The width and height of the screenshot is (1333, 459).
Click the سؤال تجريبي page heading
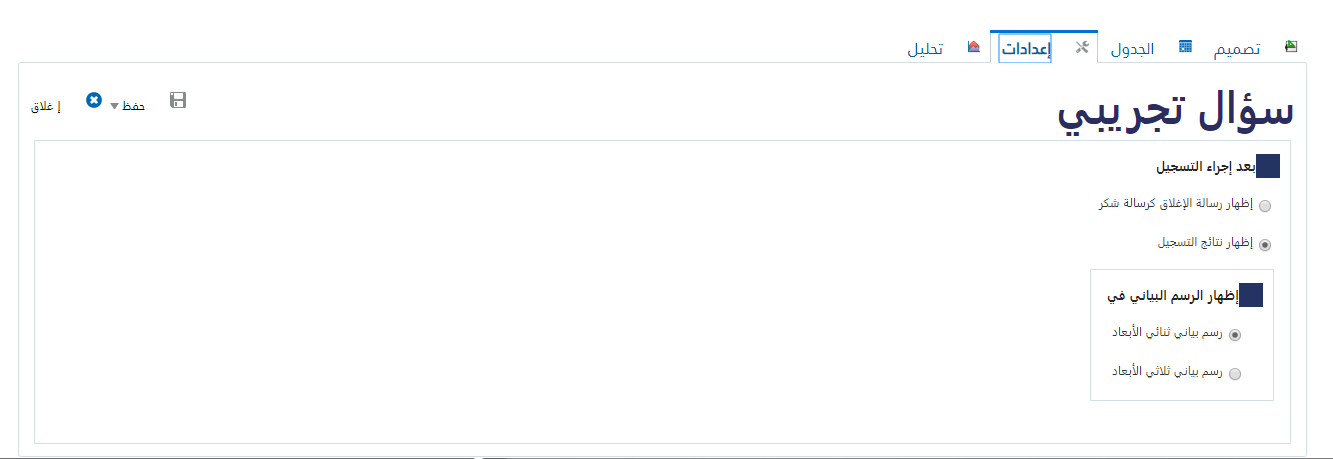pos(1176,112)
